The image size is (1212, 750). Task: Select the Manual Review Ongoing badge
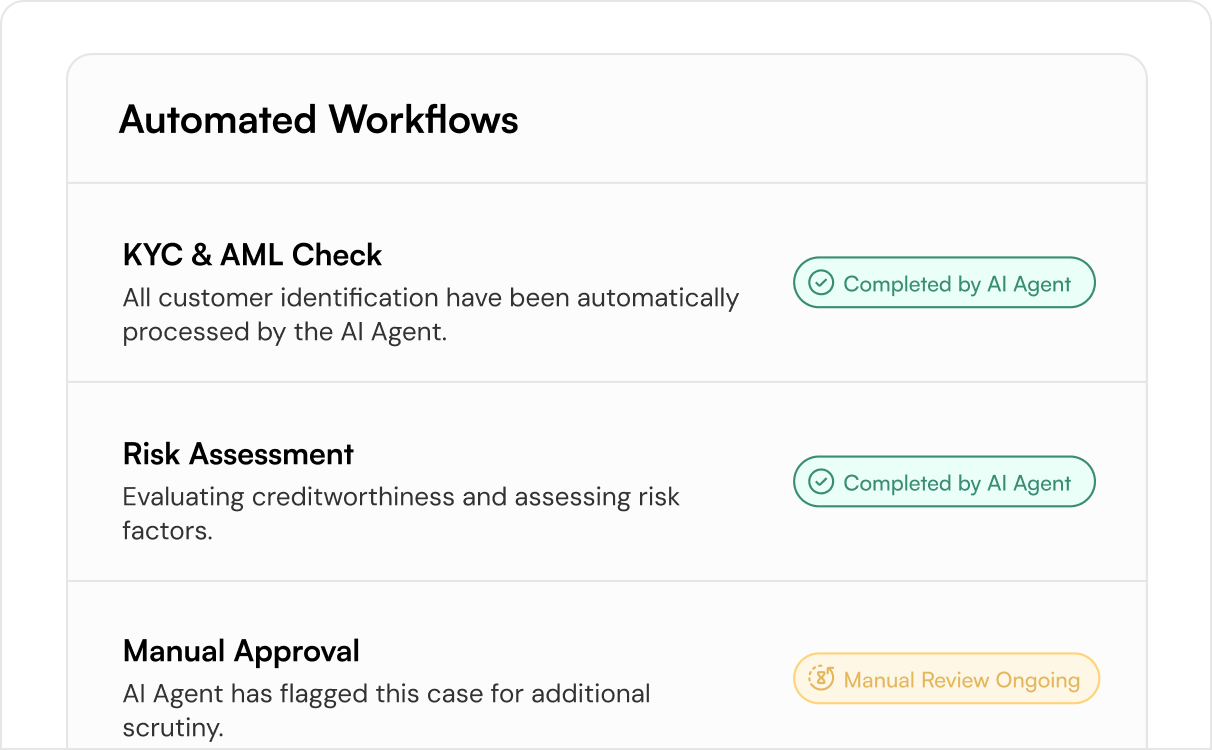point(946,679)
